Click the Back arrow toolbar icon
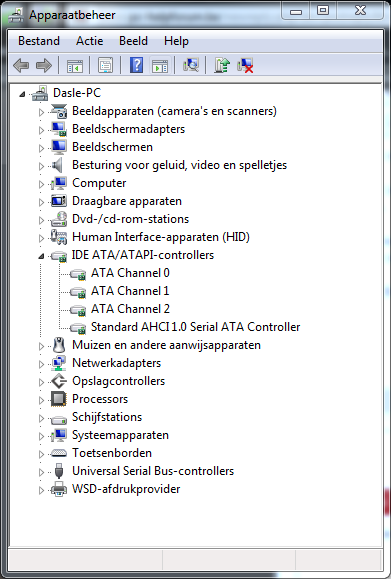Viewport: 391px width, 579px height. click(x=21, y=66)
